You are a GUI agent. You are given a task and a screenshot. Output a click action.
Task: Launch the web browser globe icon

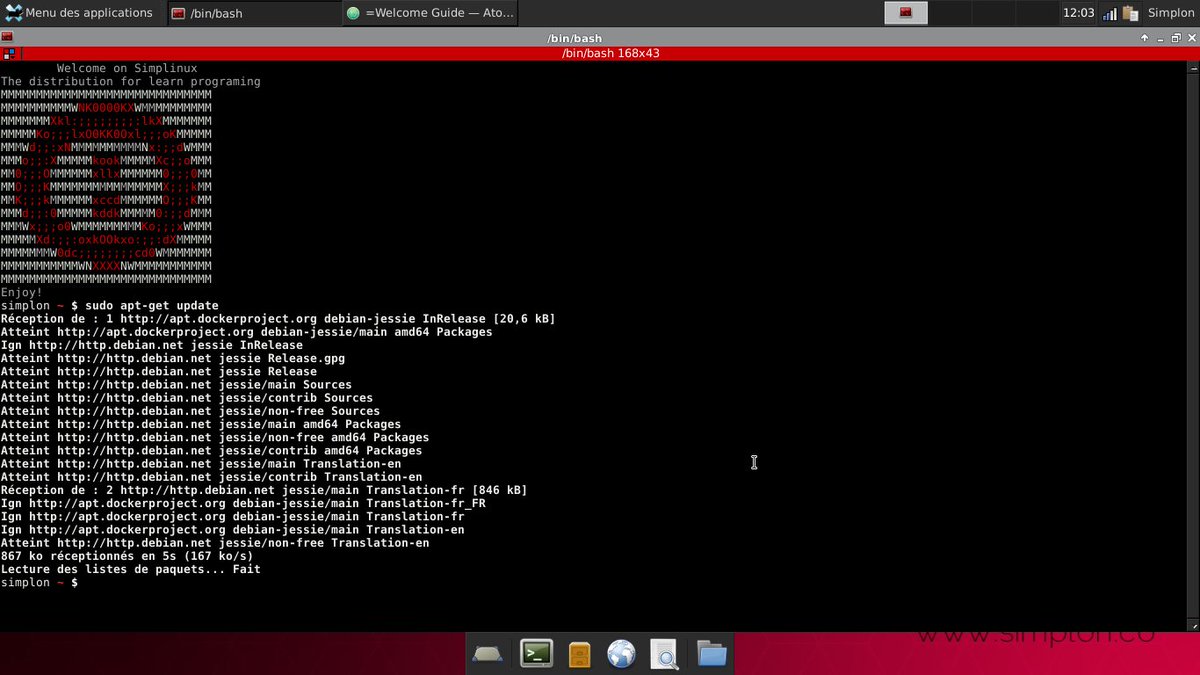[x=622, y=654]
